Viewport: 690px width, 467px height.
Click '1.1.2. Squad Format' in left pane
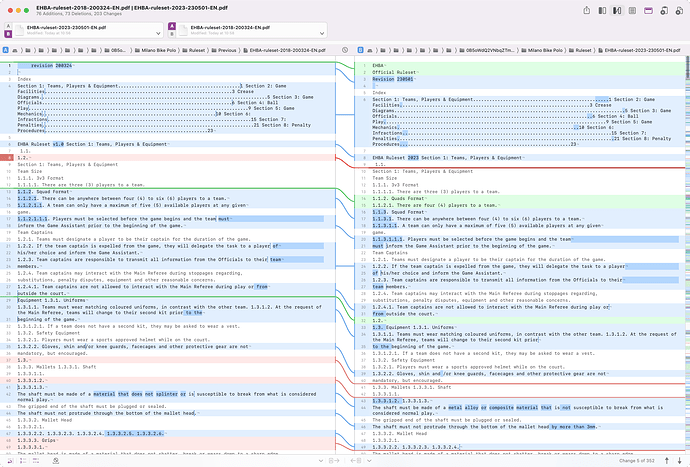[x=44, y=192]
